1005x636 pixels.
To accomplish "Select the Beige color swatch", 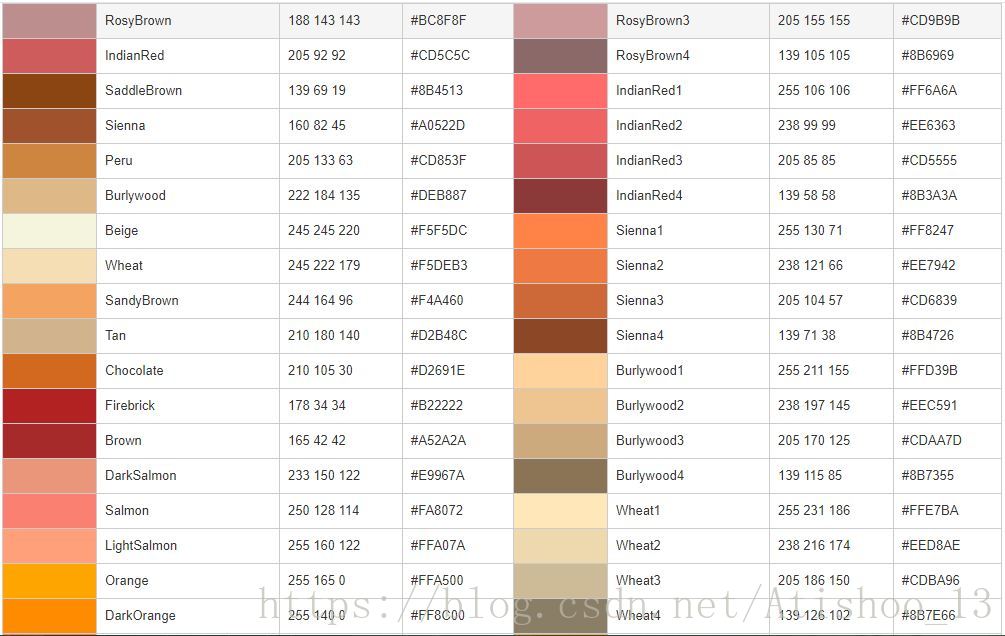I will click(49, 230).
